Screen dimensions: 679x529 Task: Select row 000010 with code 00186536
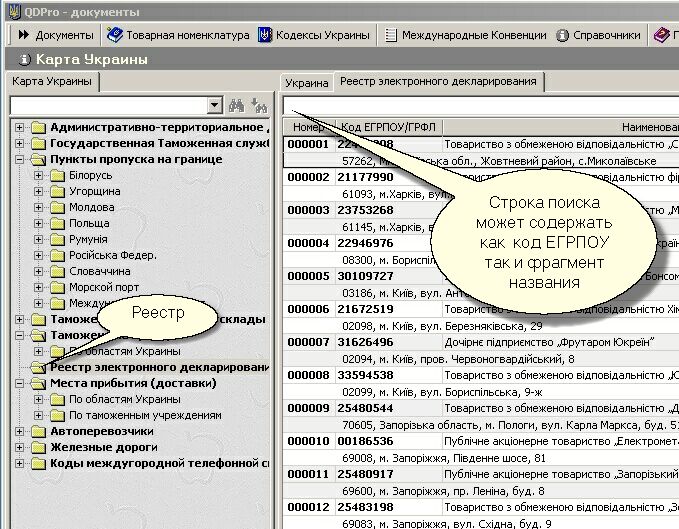click(481, 442)
